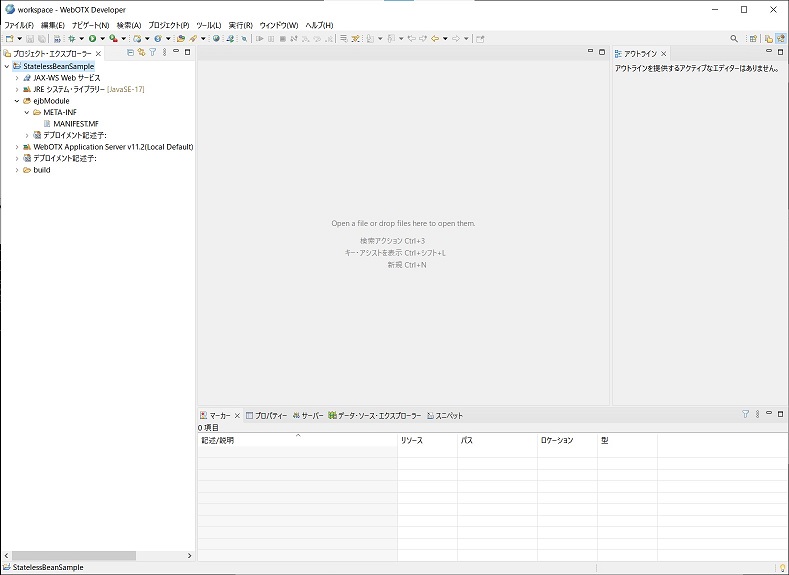Viewport: 789px width, 575px height.
Task: Collapse the StatelessBeanSample project node
Action: pos(7,66)
